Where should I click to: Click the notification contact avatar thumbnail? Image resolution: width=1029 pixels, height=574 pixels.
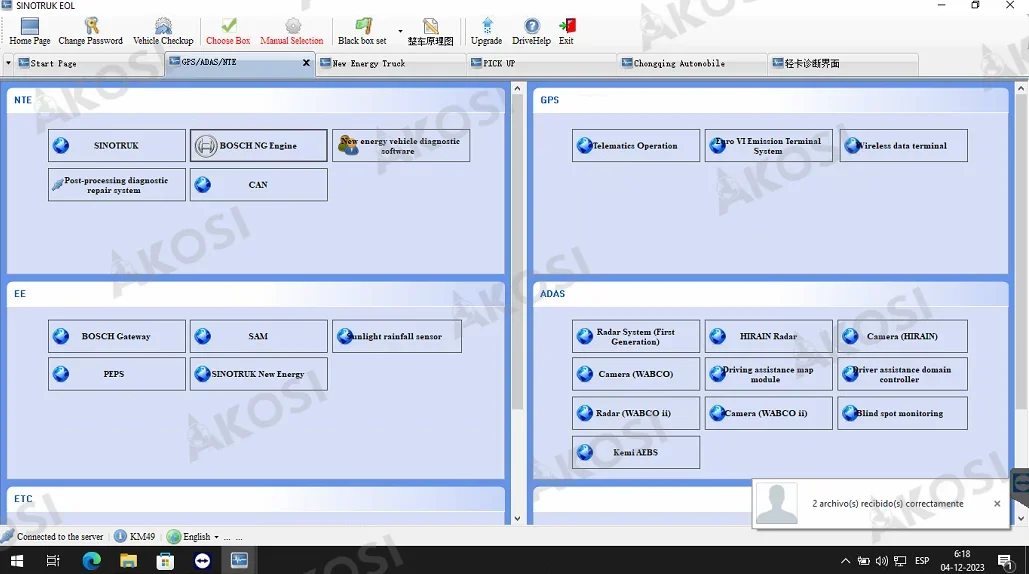tap(777, 503)
